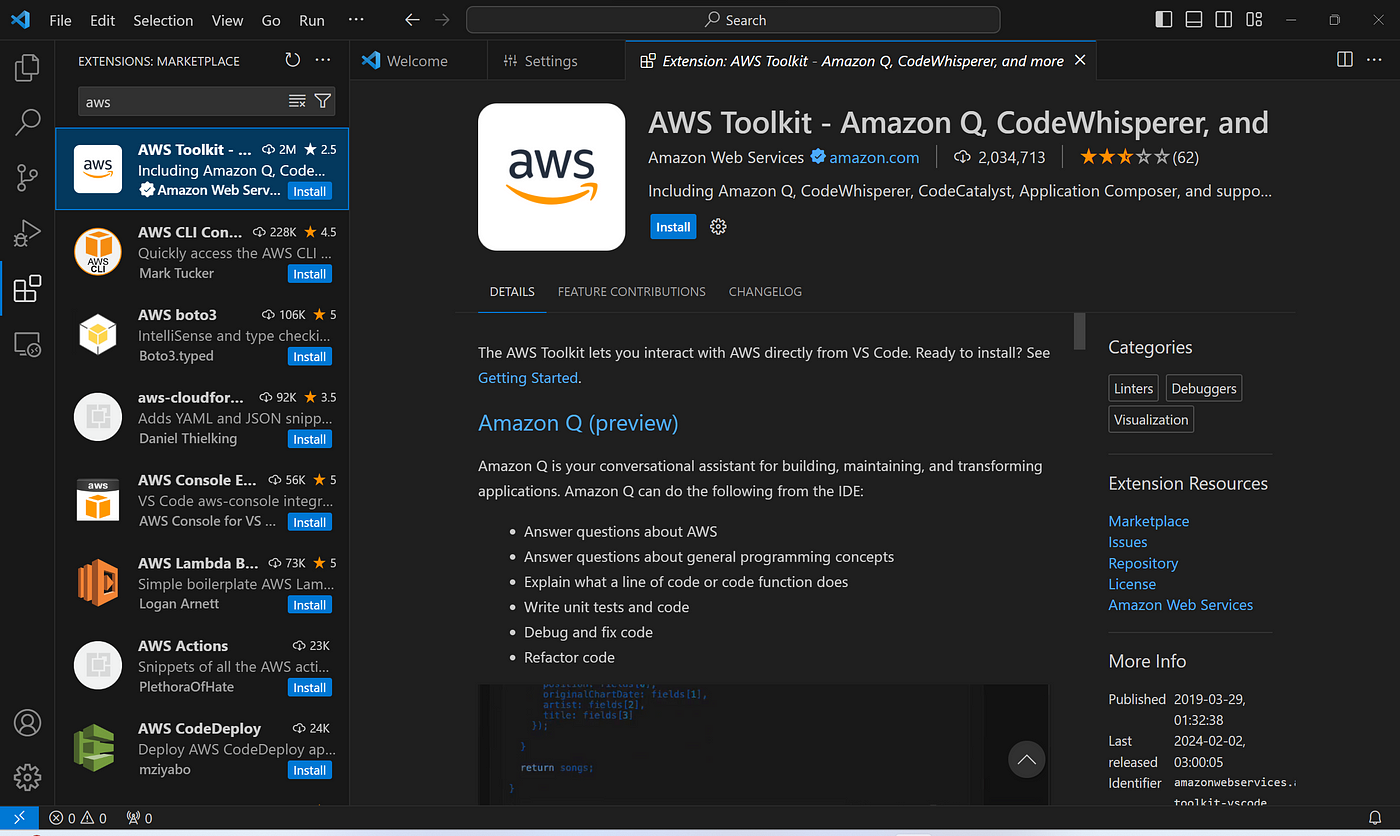Screen dimensions: 1400x836
Task: Open the Amazon Web Services resource link
Action: (x=1180, y=605)
